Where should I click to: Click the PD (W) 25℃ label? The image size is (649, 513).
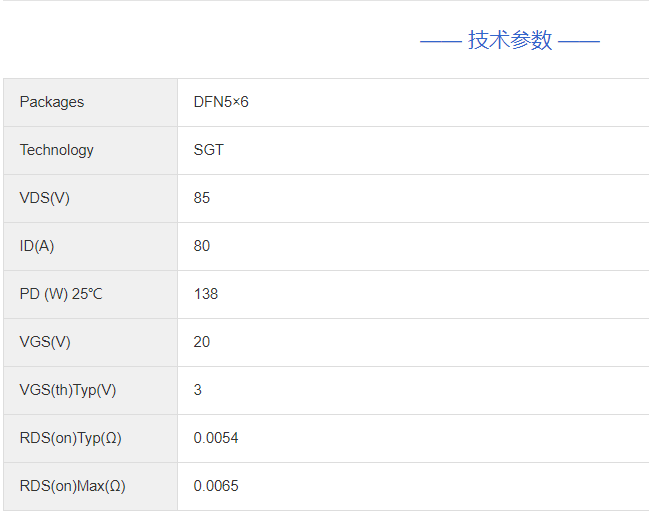pos(61,294)
